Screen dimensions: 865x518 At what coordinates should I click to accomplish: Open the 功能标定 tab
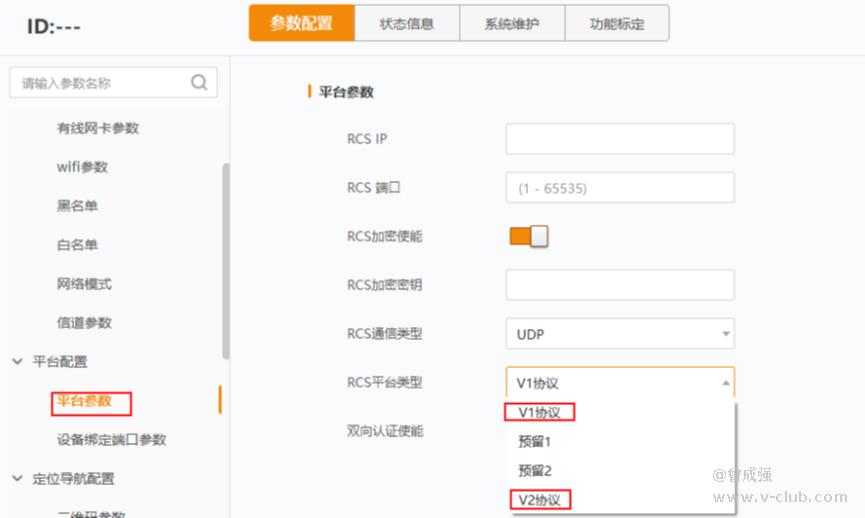(617, 23)
